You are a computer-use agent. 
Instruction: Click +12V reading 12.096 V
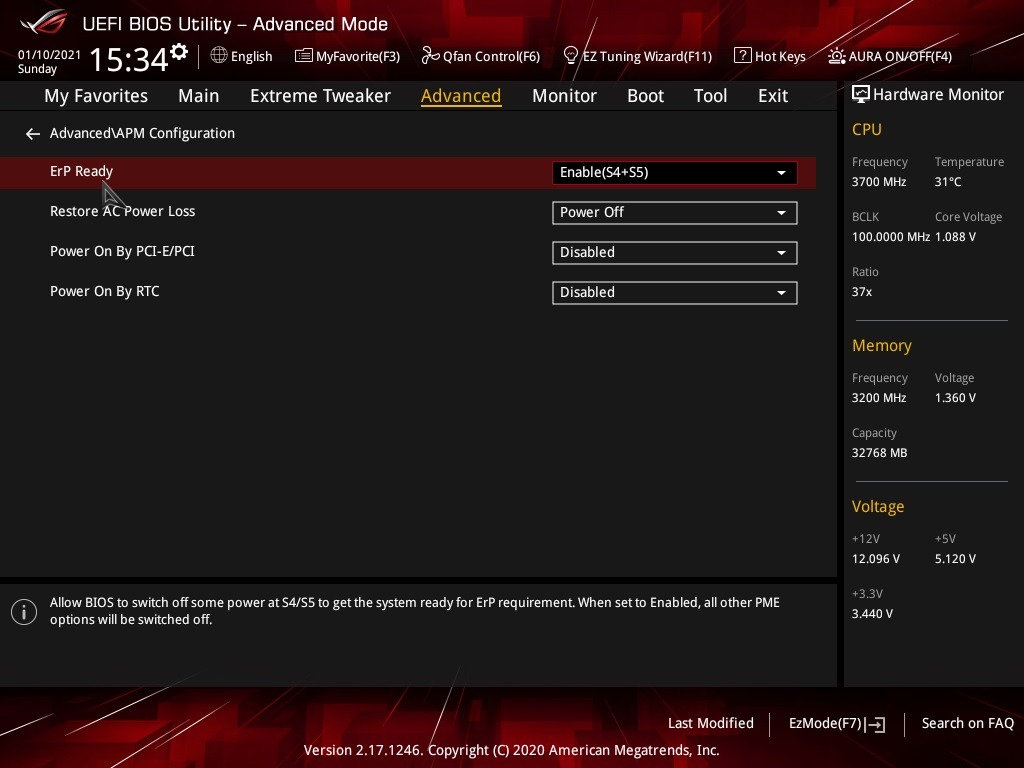(875, 559)
